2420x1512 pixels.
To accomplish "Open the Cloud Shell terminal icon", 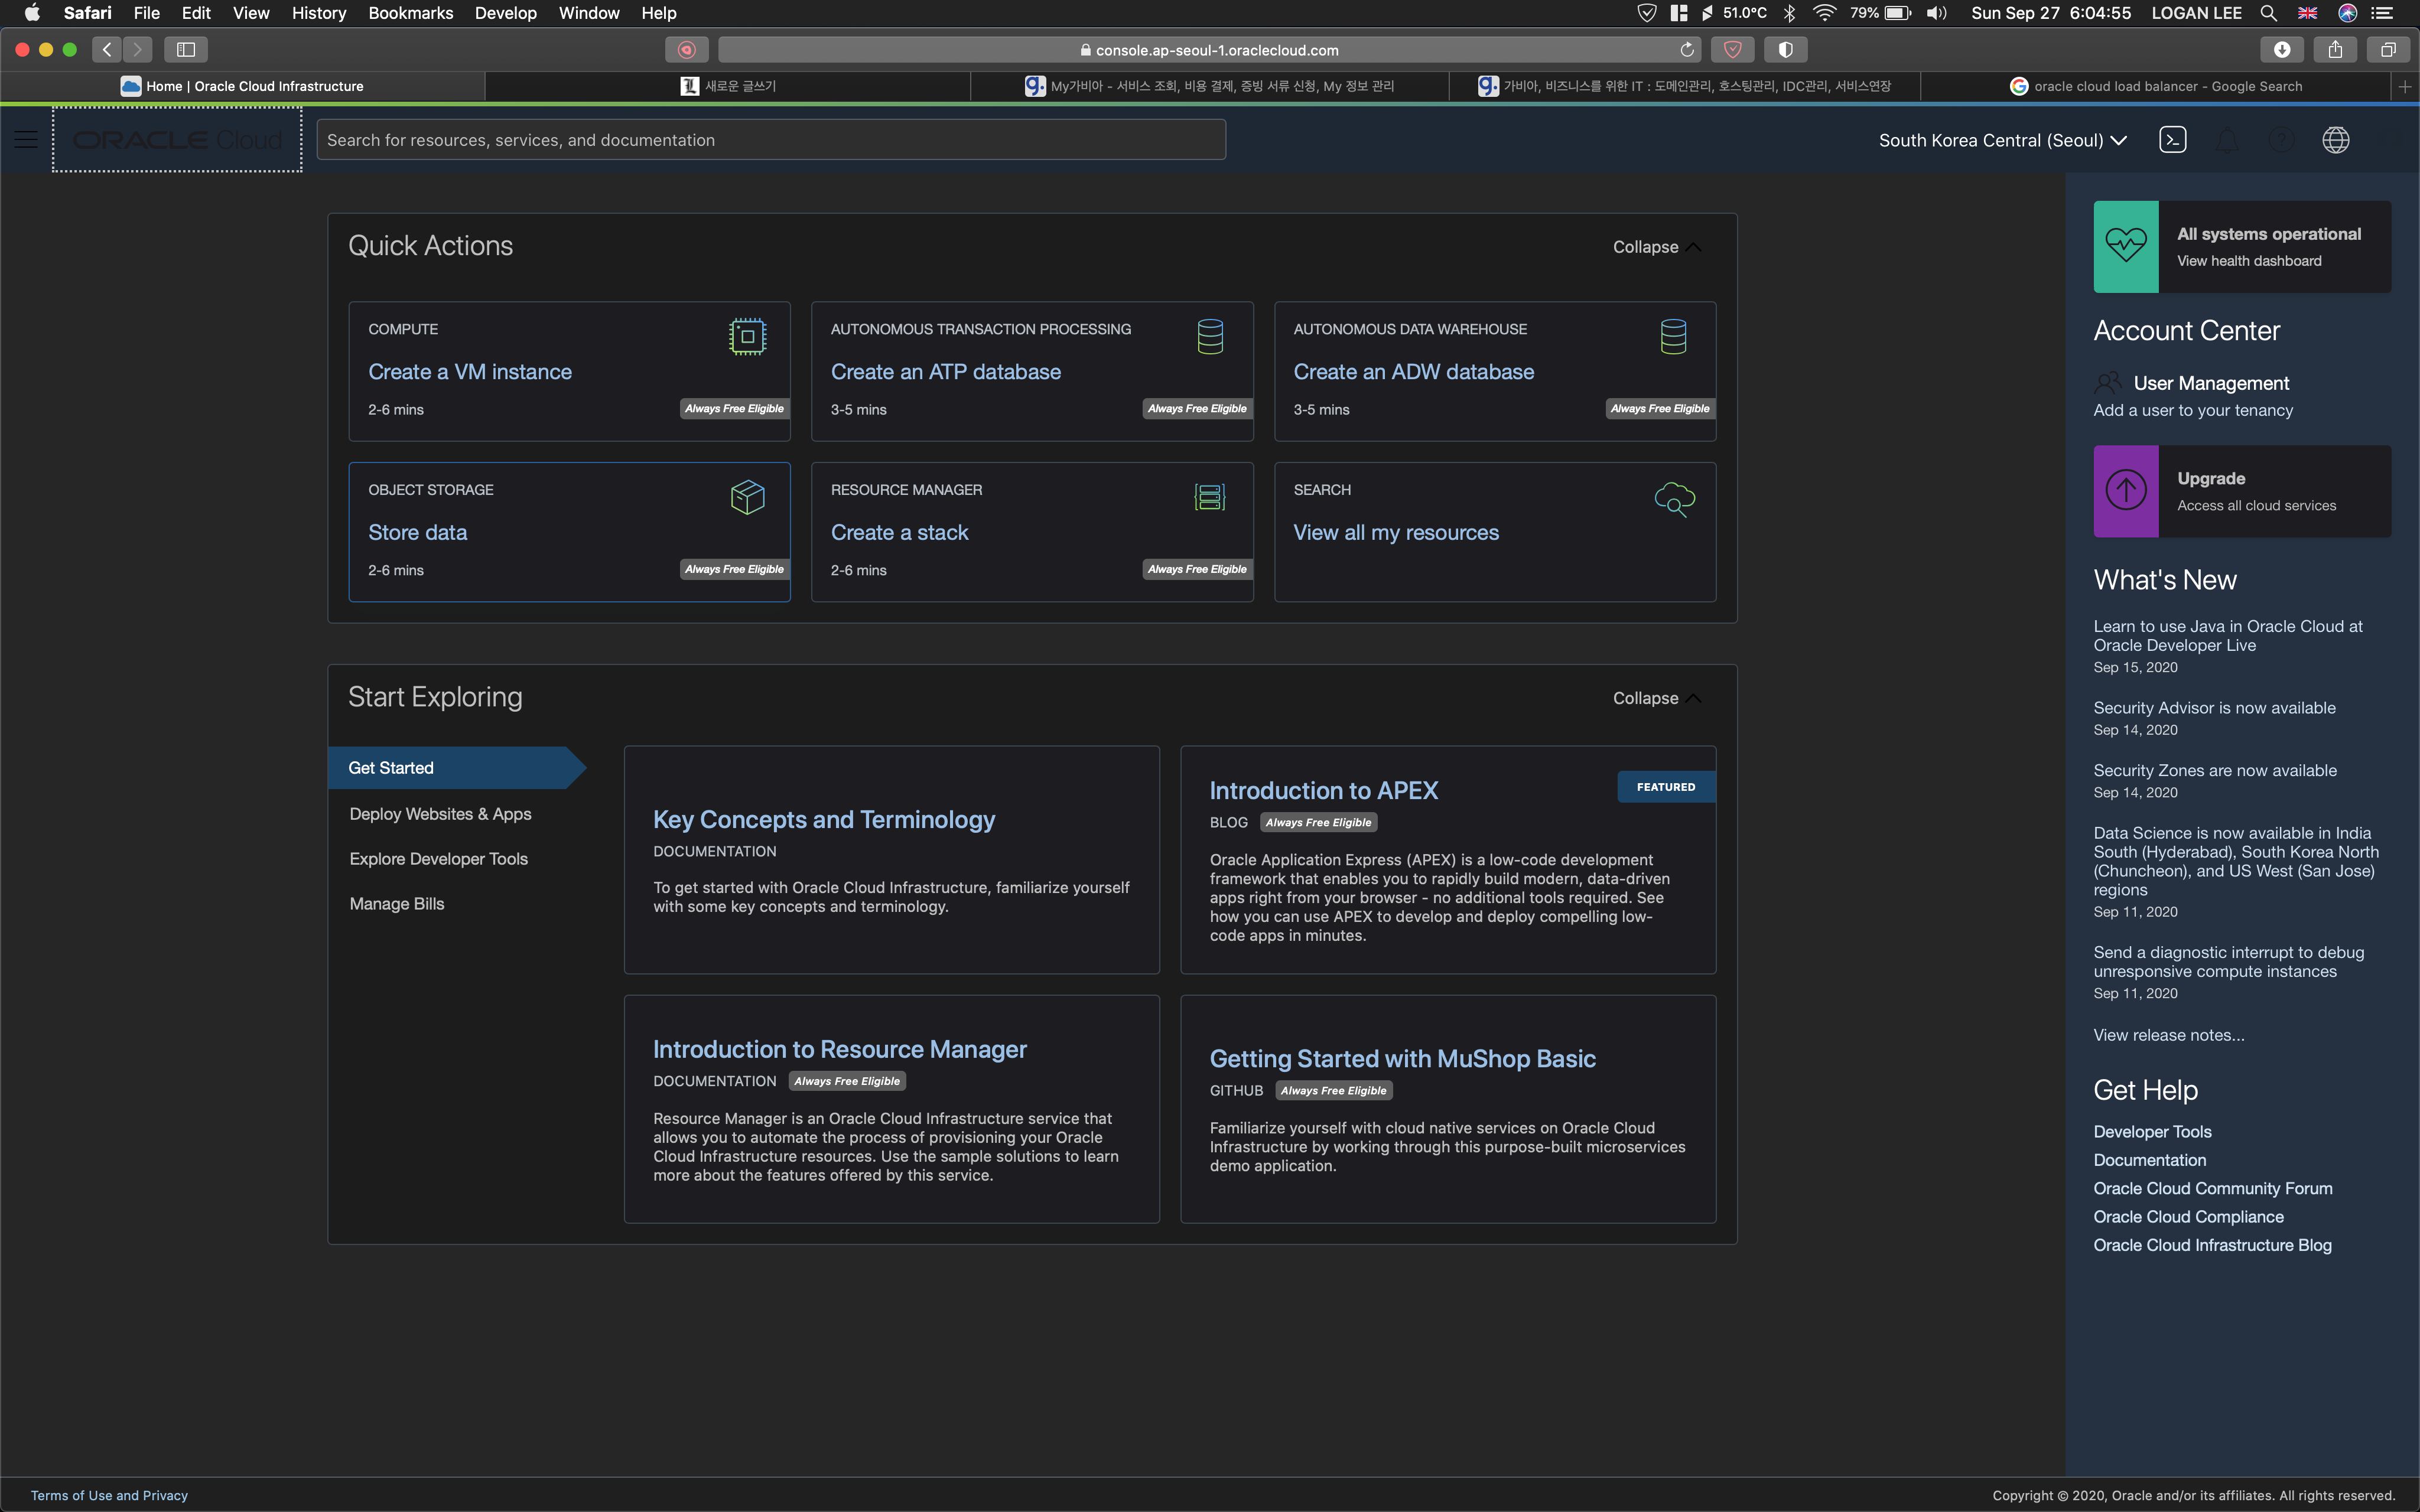I will click(x=2172, y=140).
